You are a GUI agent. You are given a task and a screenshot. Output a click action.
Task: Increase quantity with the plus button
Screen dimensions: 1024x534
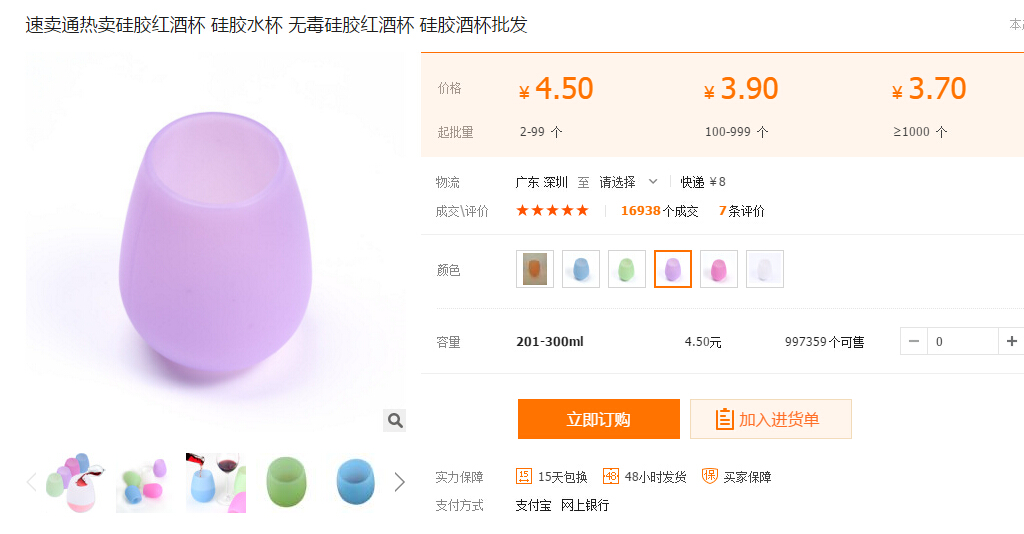point(1011,342)
